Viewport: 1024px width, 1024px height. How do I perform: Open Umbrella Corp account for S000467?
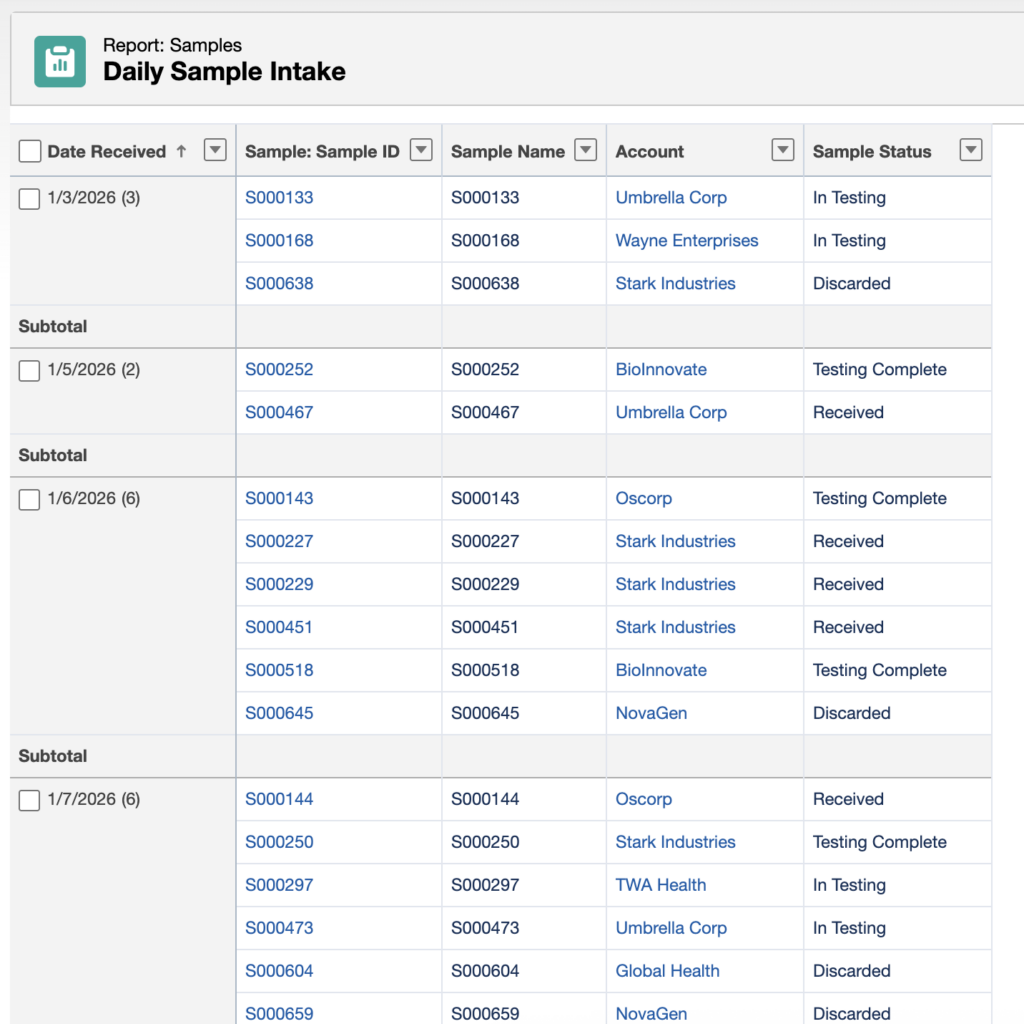(x=671, y=412)
